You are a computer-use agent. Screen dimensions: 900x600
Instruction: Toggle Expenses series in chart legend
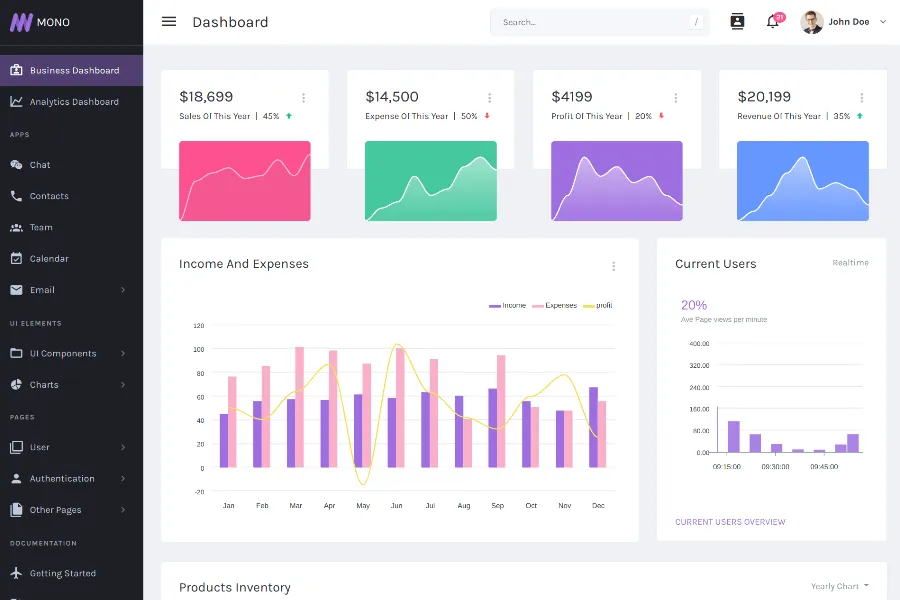(555, 305)
